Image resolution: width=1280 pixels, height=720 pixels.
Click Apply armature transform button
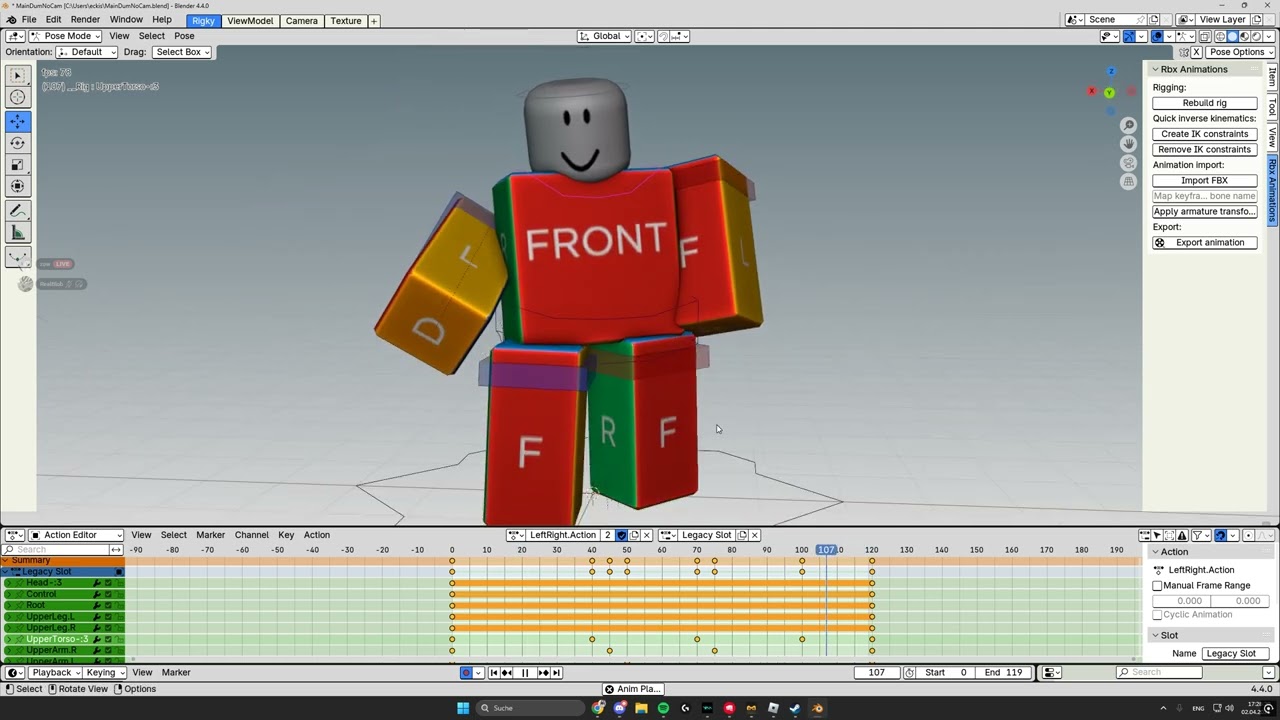coord(1204,212)
